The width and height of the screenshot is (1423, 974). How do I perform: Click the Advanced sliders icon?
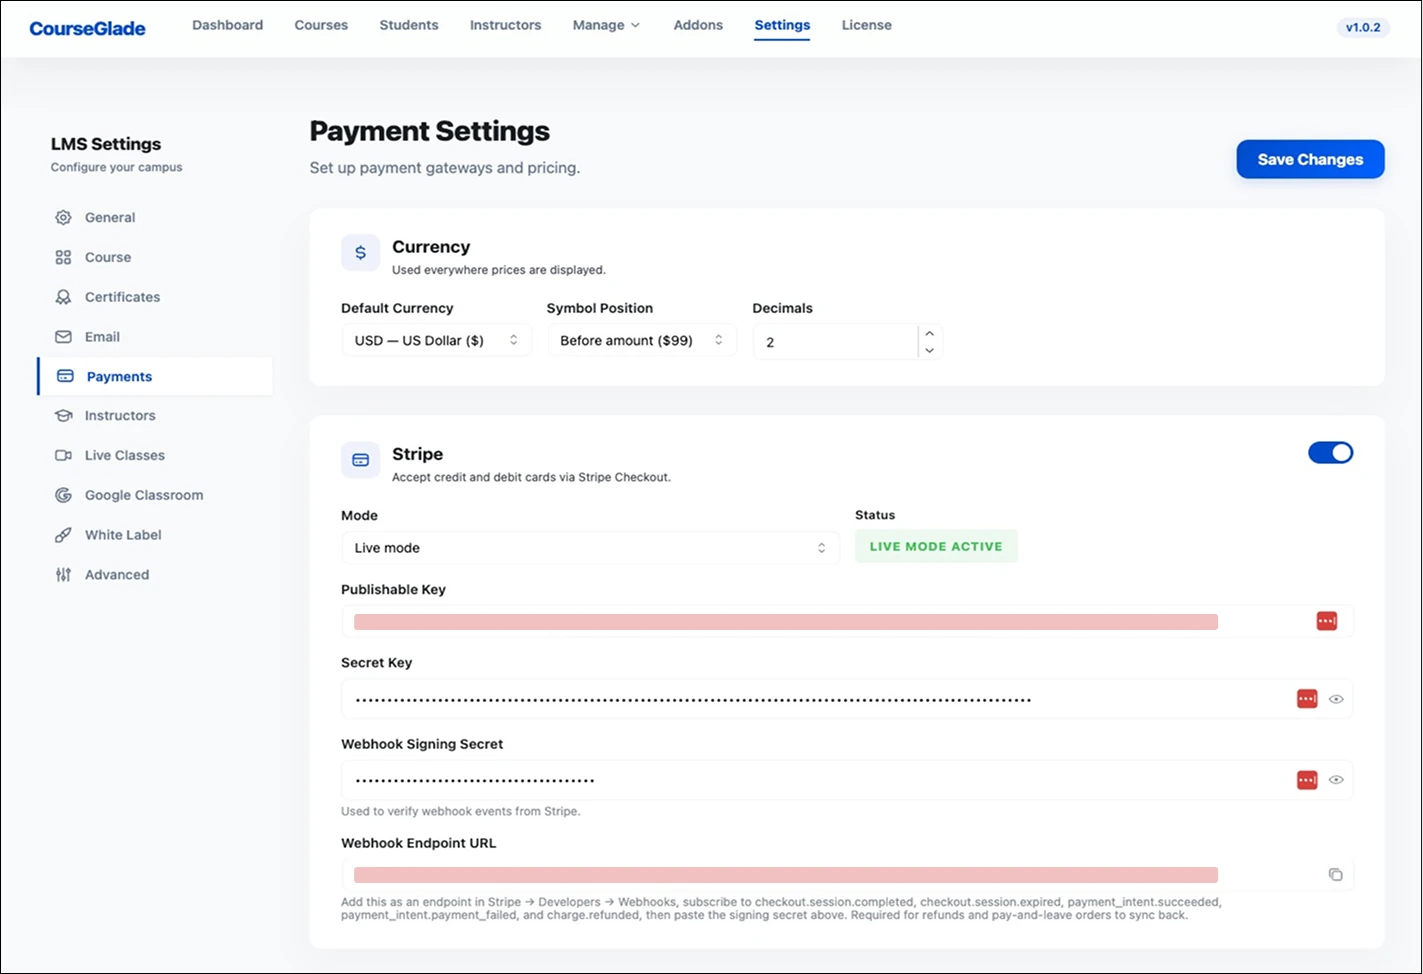(63, 575)
